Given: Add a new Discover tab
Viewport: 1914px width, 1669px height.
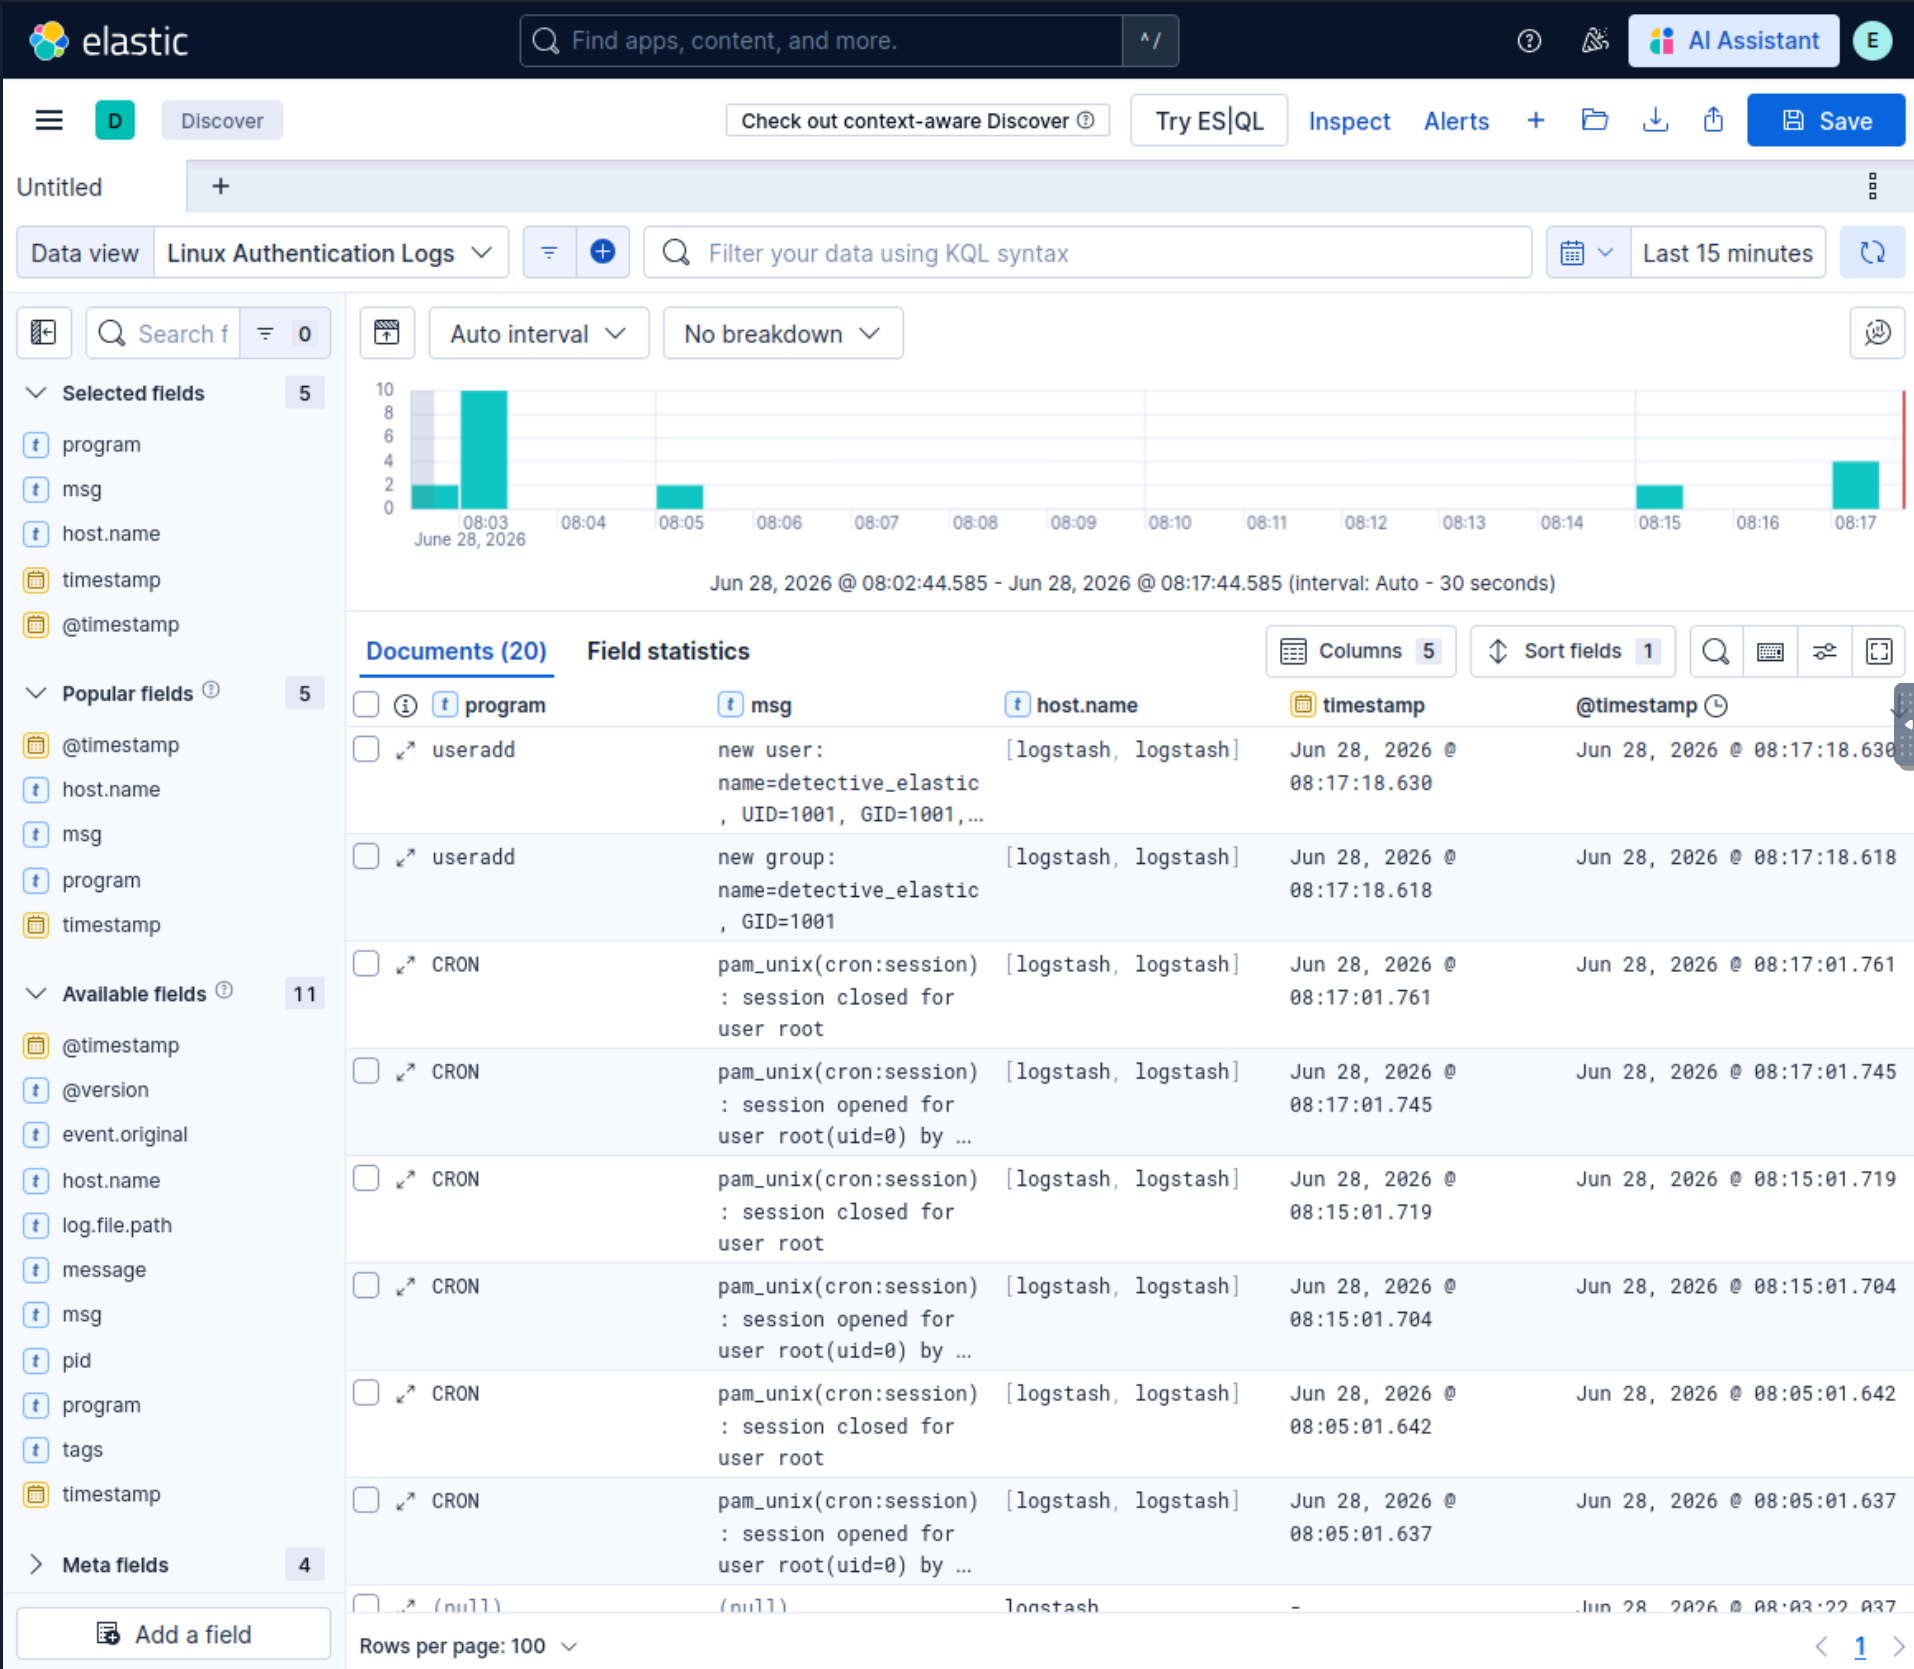Looking at the screenshot, I should point(220,186).
